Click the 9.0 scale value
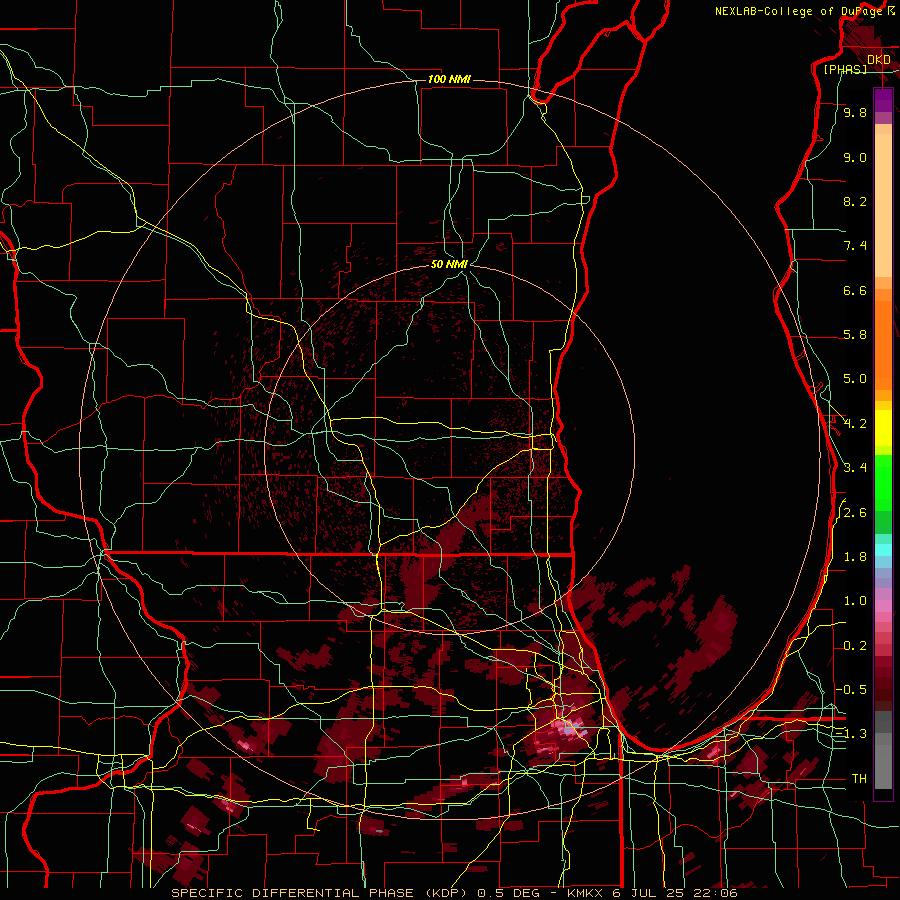Image resolution: width=900 pixels, height=900 pixels. (x=855, y=157)
